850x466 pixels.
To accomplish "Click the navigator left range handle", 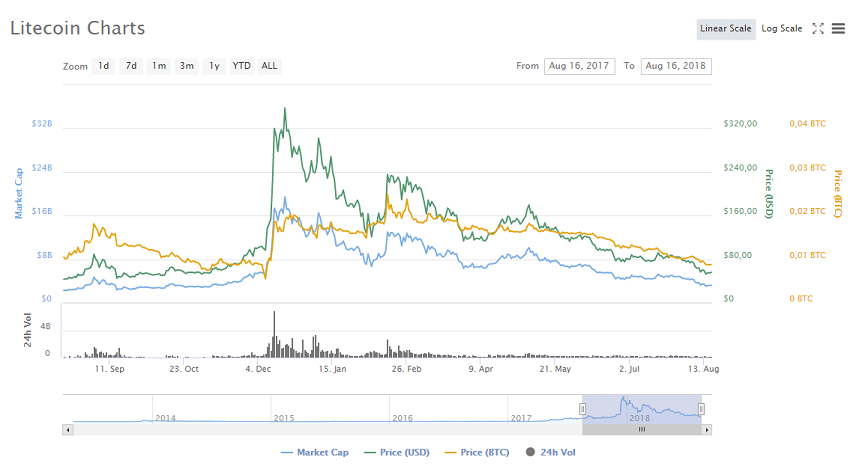I will (x=583, y=409).
